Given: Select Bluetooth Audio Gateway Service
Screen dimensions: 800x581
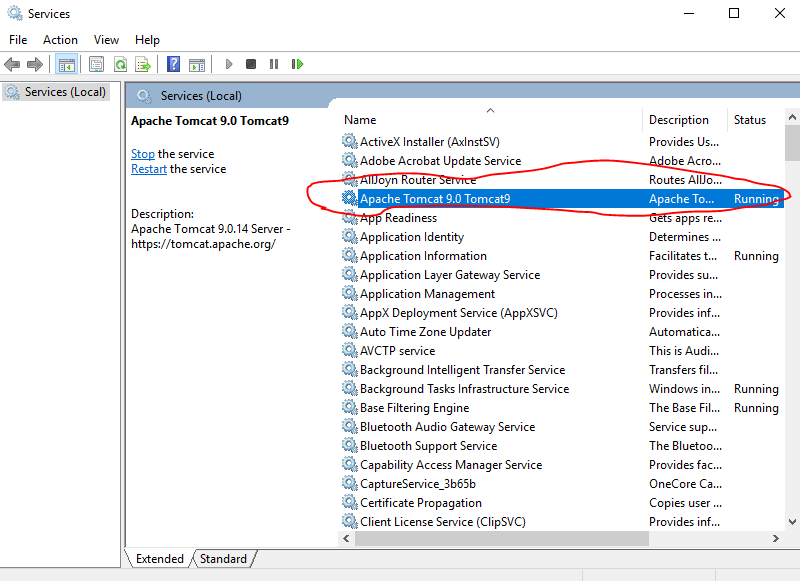Looking at the screenshot, I should coord(561,426).
